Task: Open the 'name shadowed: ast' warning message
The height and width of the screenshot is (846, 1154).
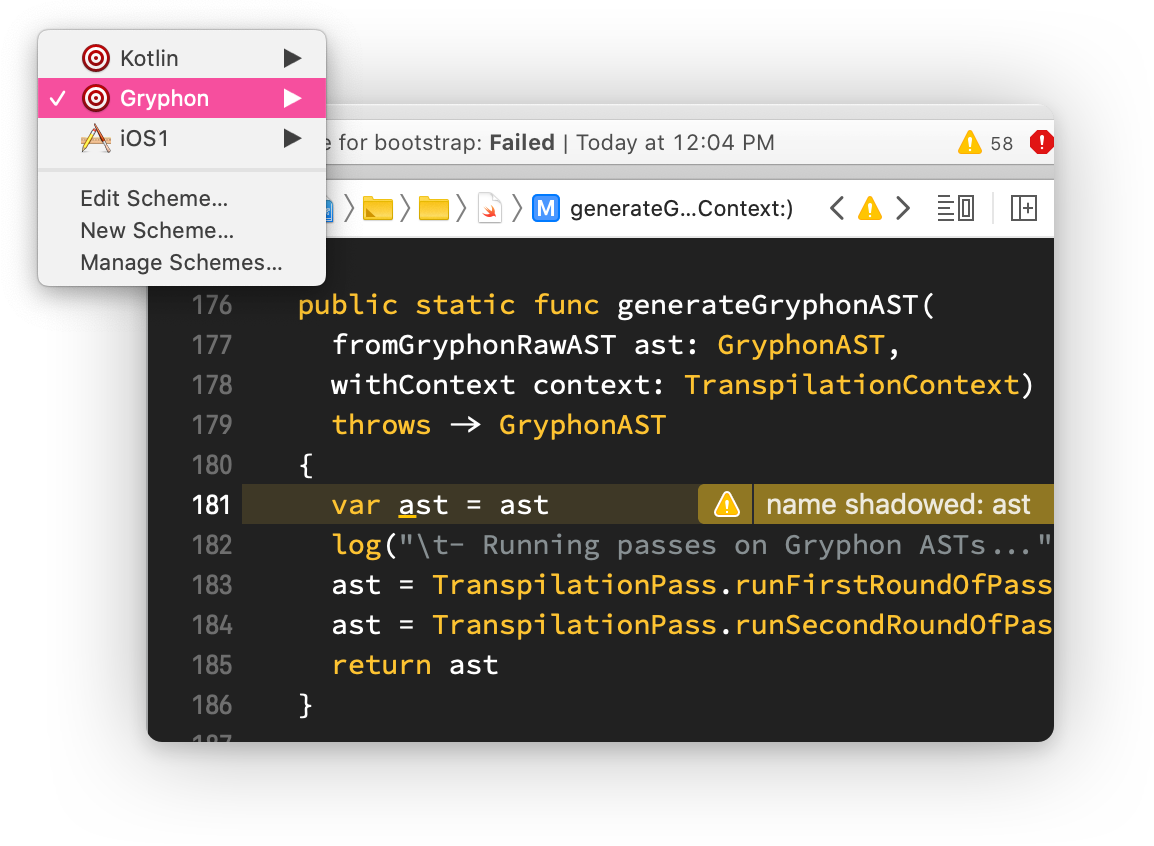Action: [x=898, y=505]
